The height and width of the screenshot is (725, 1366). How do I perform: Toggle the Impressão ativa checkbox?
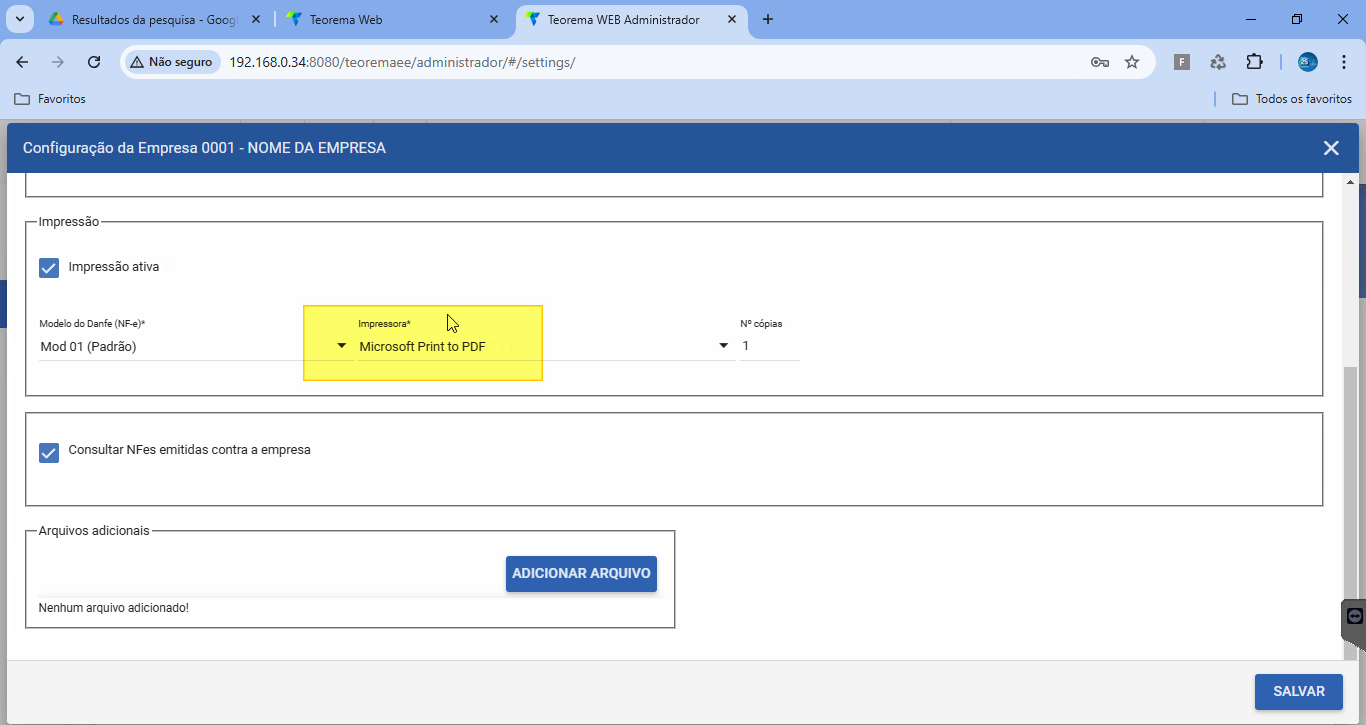pos(49,268)
